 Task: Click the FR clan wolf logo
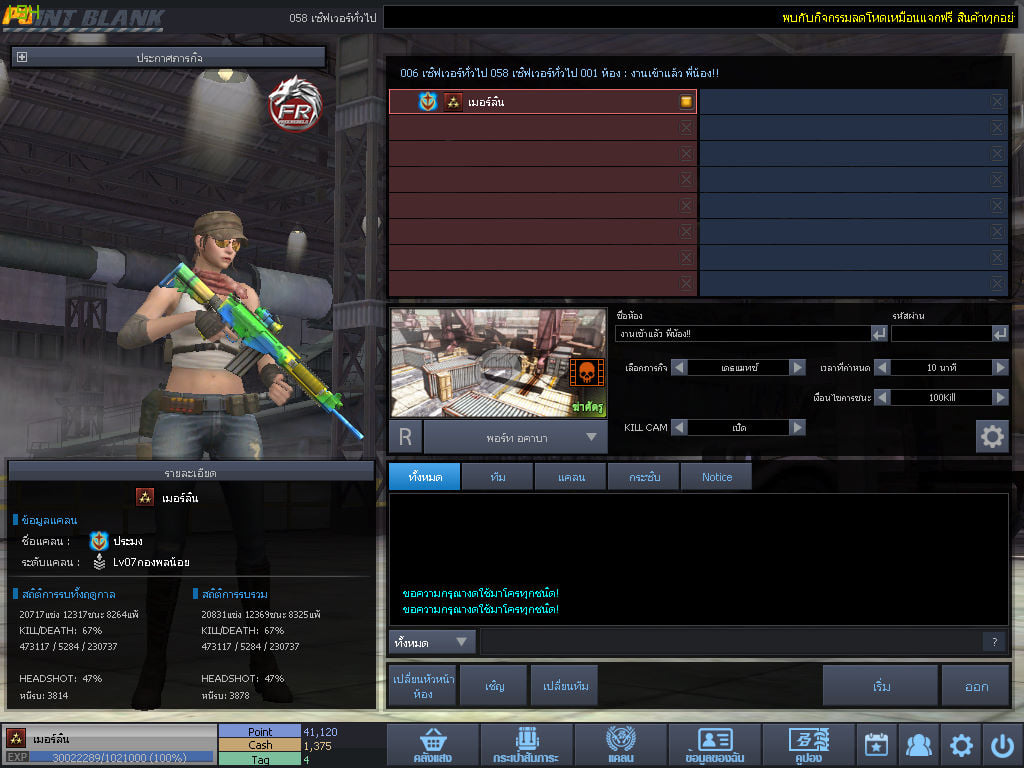coord(295,104)
